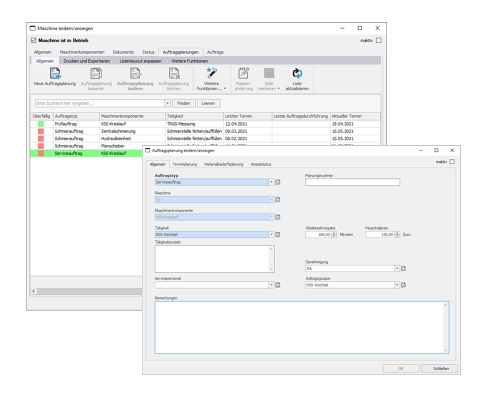
Task: Click the Liste aktualisieren refresh icon
Action: tap(297, 73)
